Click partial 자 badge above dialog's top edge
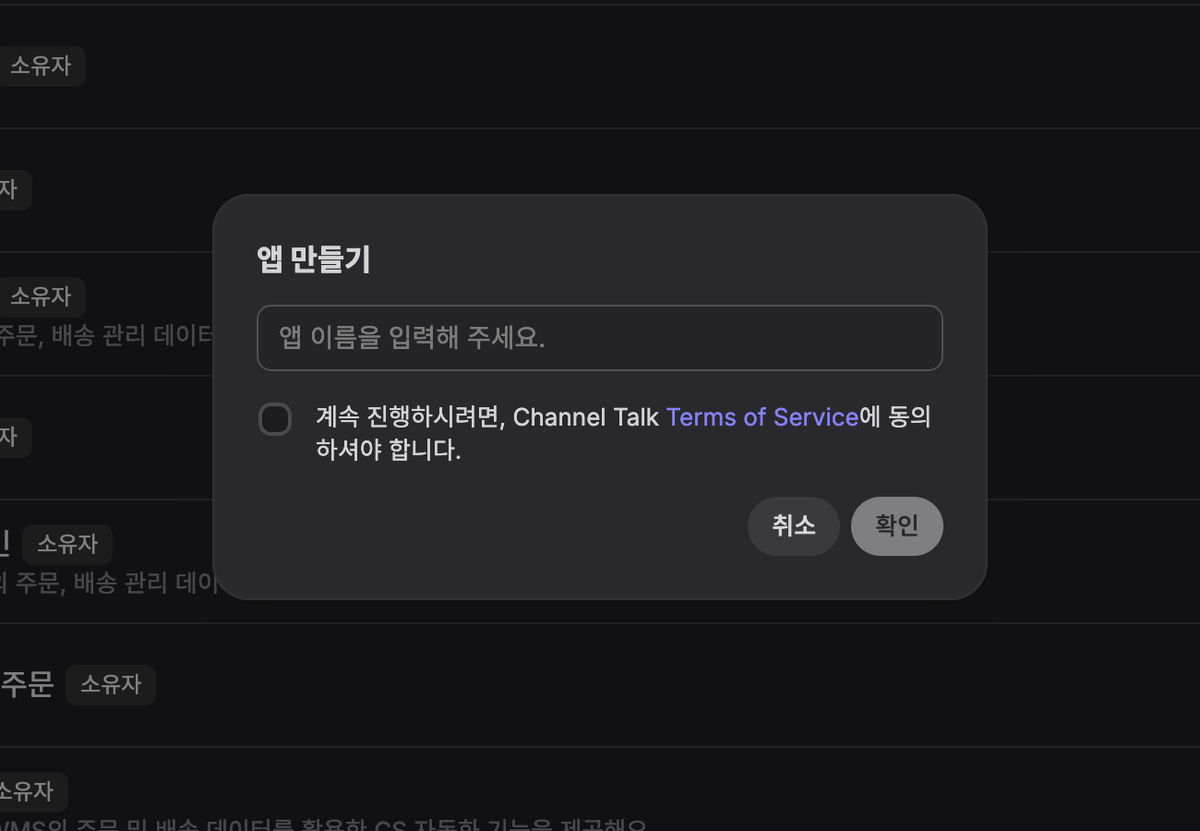 coord(10,190)
